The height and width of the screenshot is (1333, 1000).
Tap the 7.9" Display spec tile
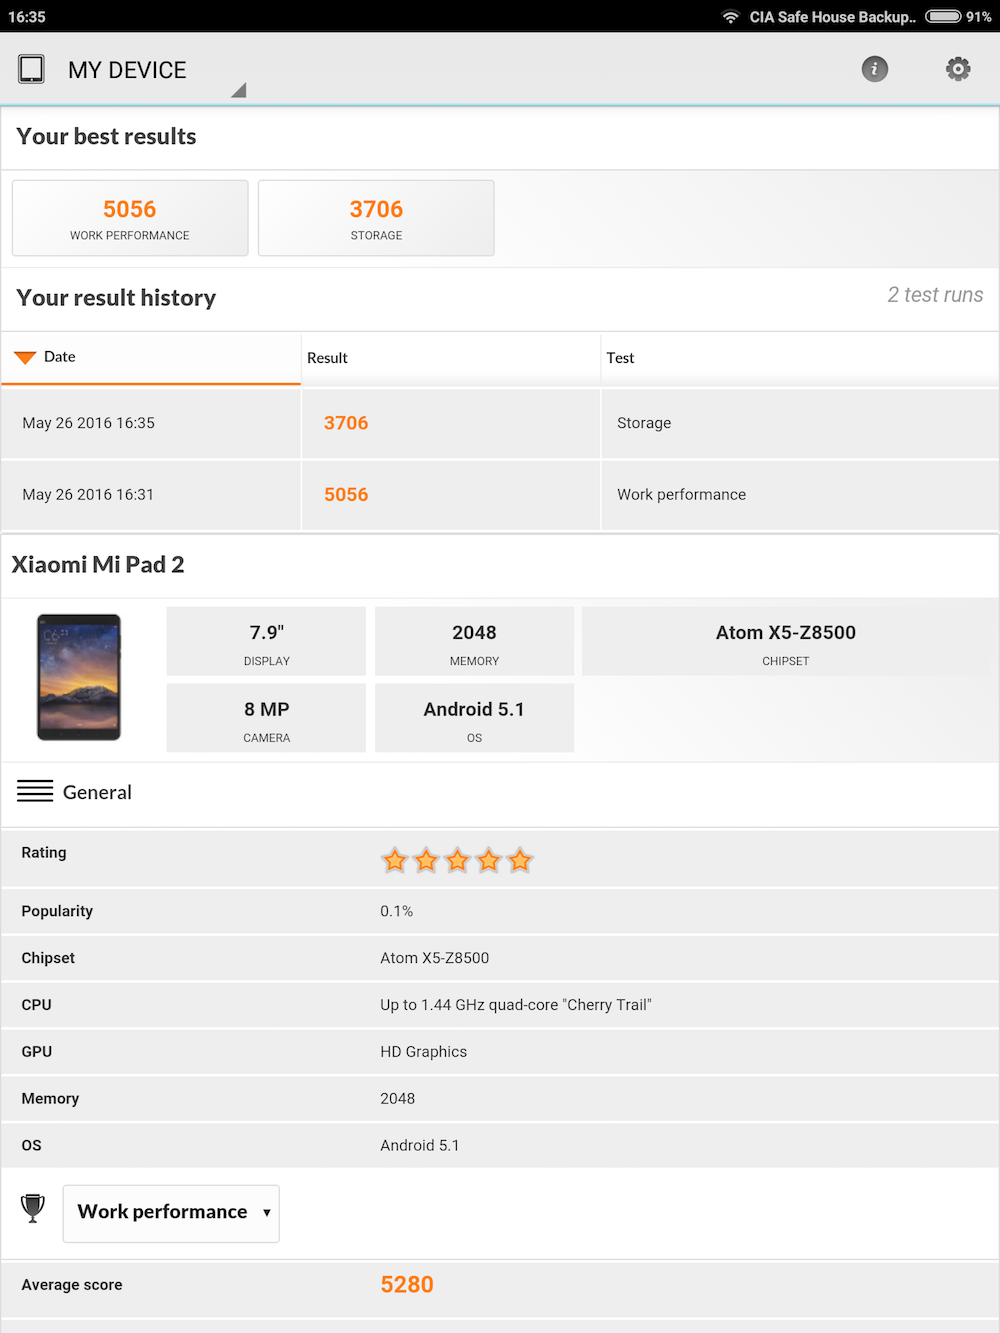tap(266, 641)
